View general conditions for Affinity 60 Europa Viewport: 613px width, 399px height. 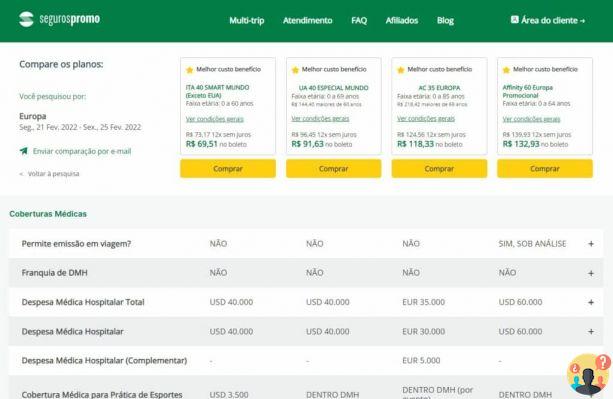(531, 119)
